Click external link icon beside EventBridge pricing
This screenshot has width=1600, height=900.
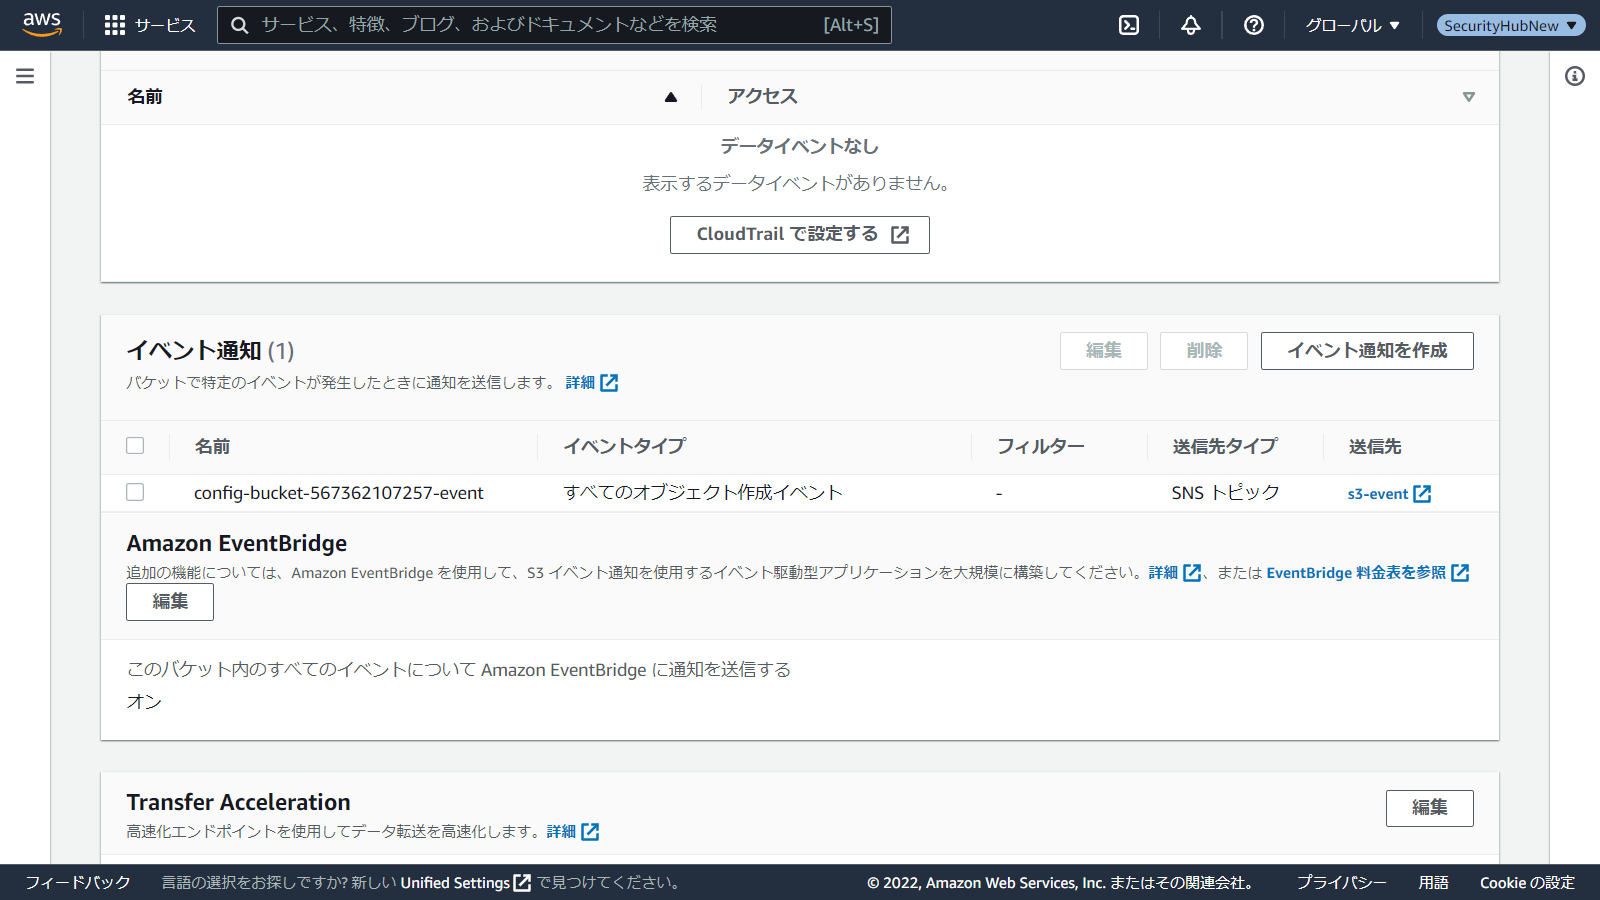tap(1460, 573)
